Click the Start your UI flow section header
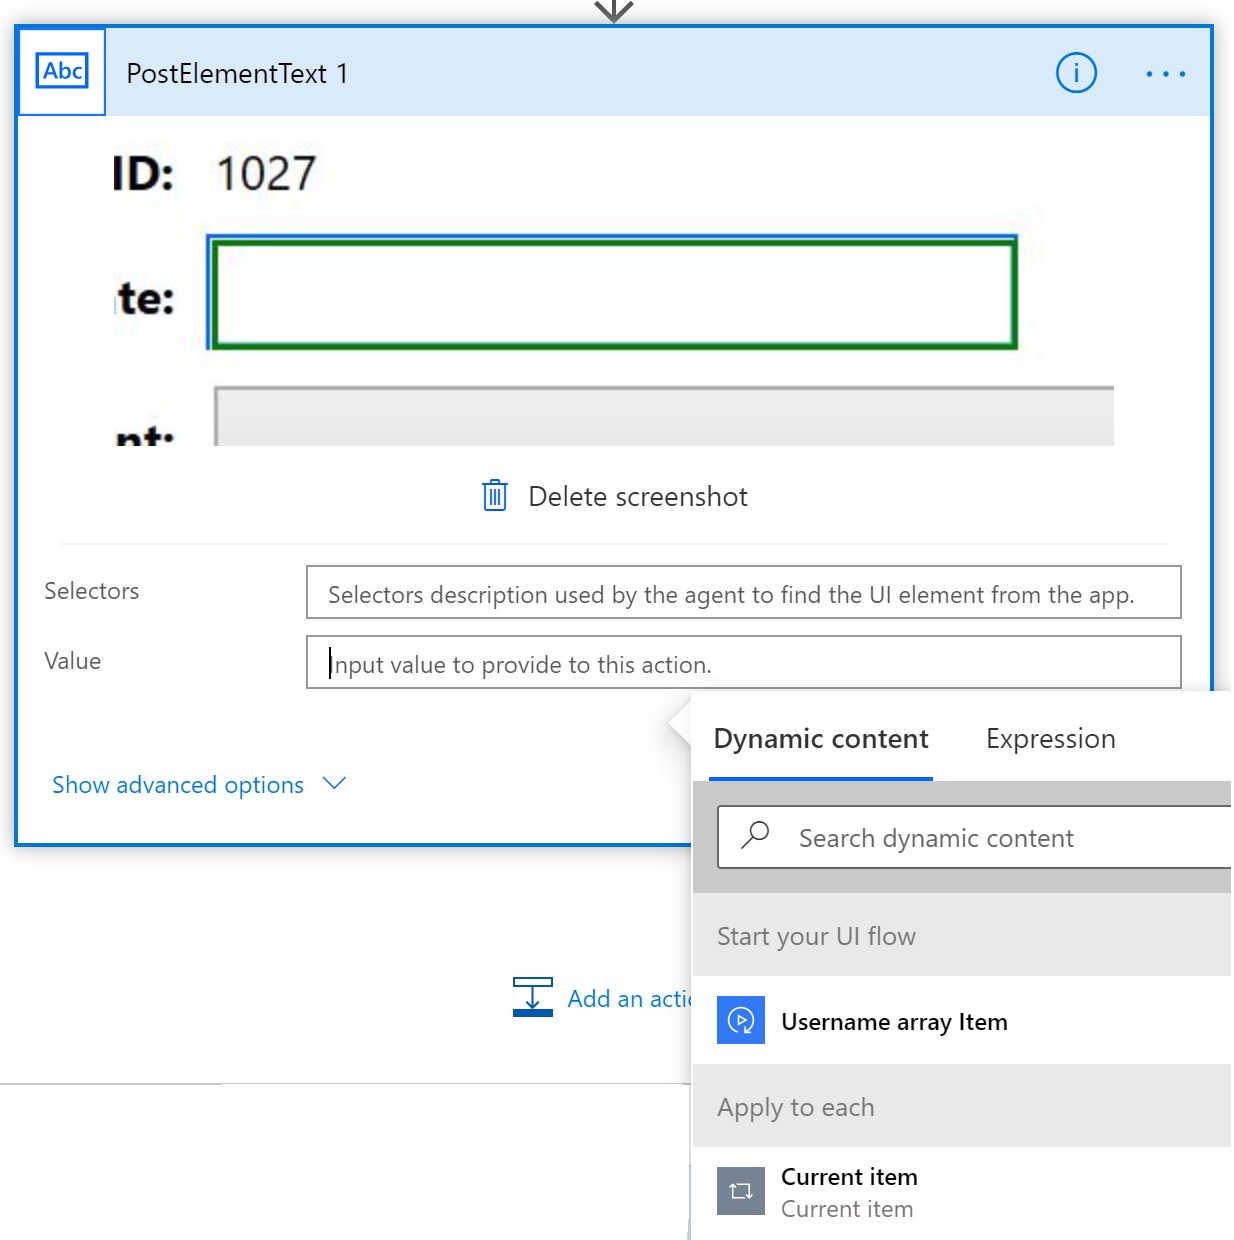This screenshot has height=1240, width=1234. (816, 936)
